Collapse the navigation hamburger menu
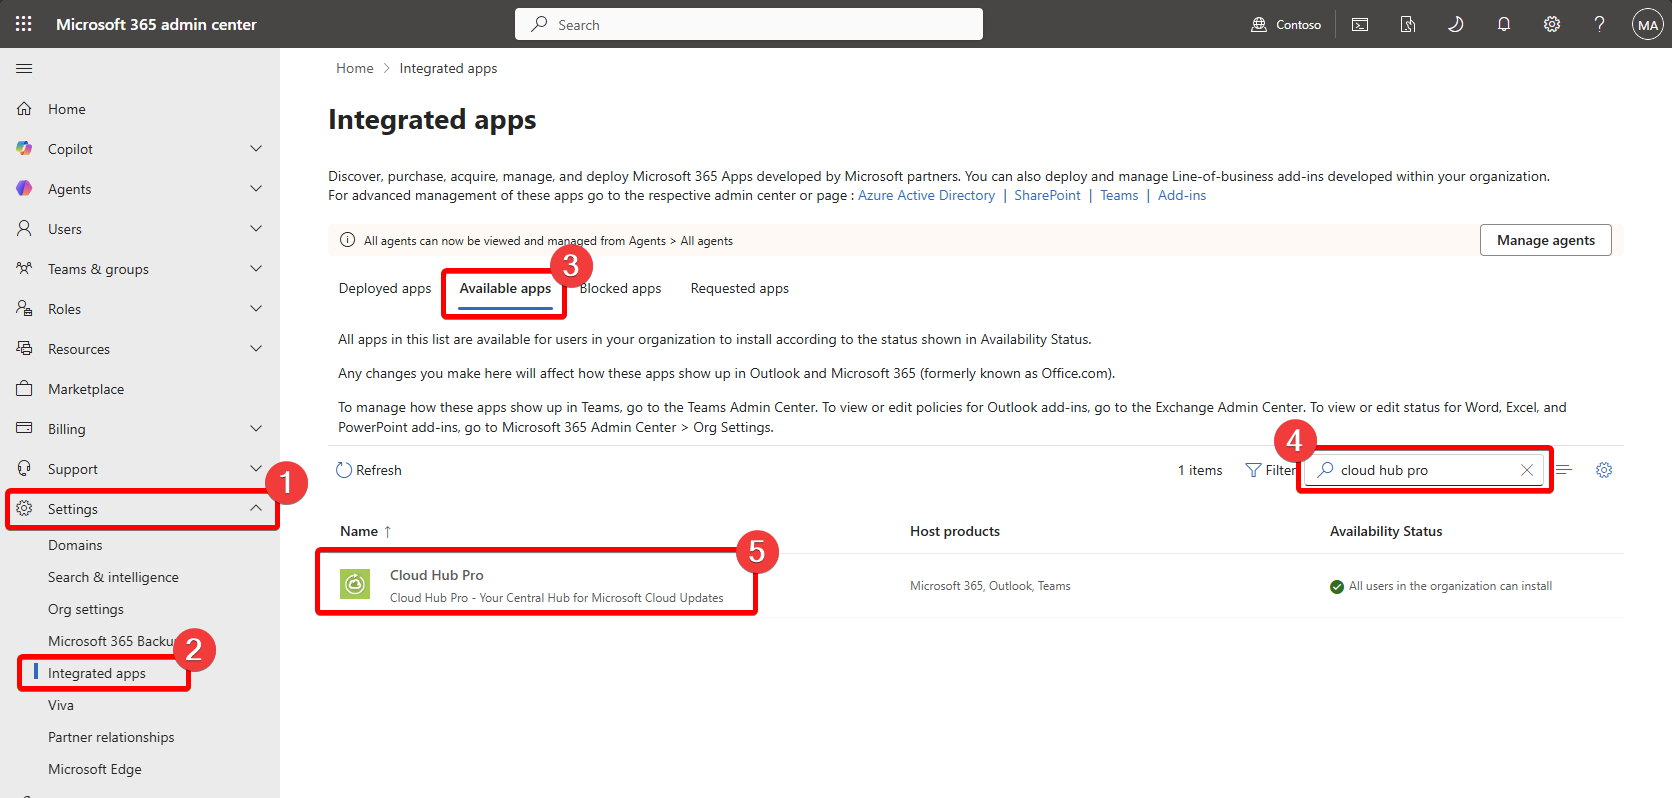1672x798 pixels. pyautogui.click(x=24, y=68)
